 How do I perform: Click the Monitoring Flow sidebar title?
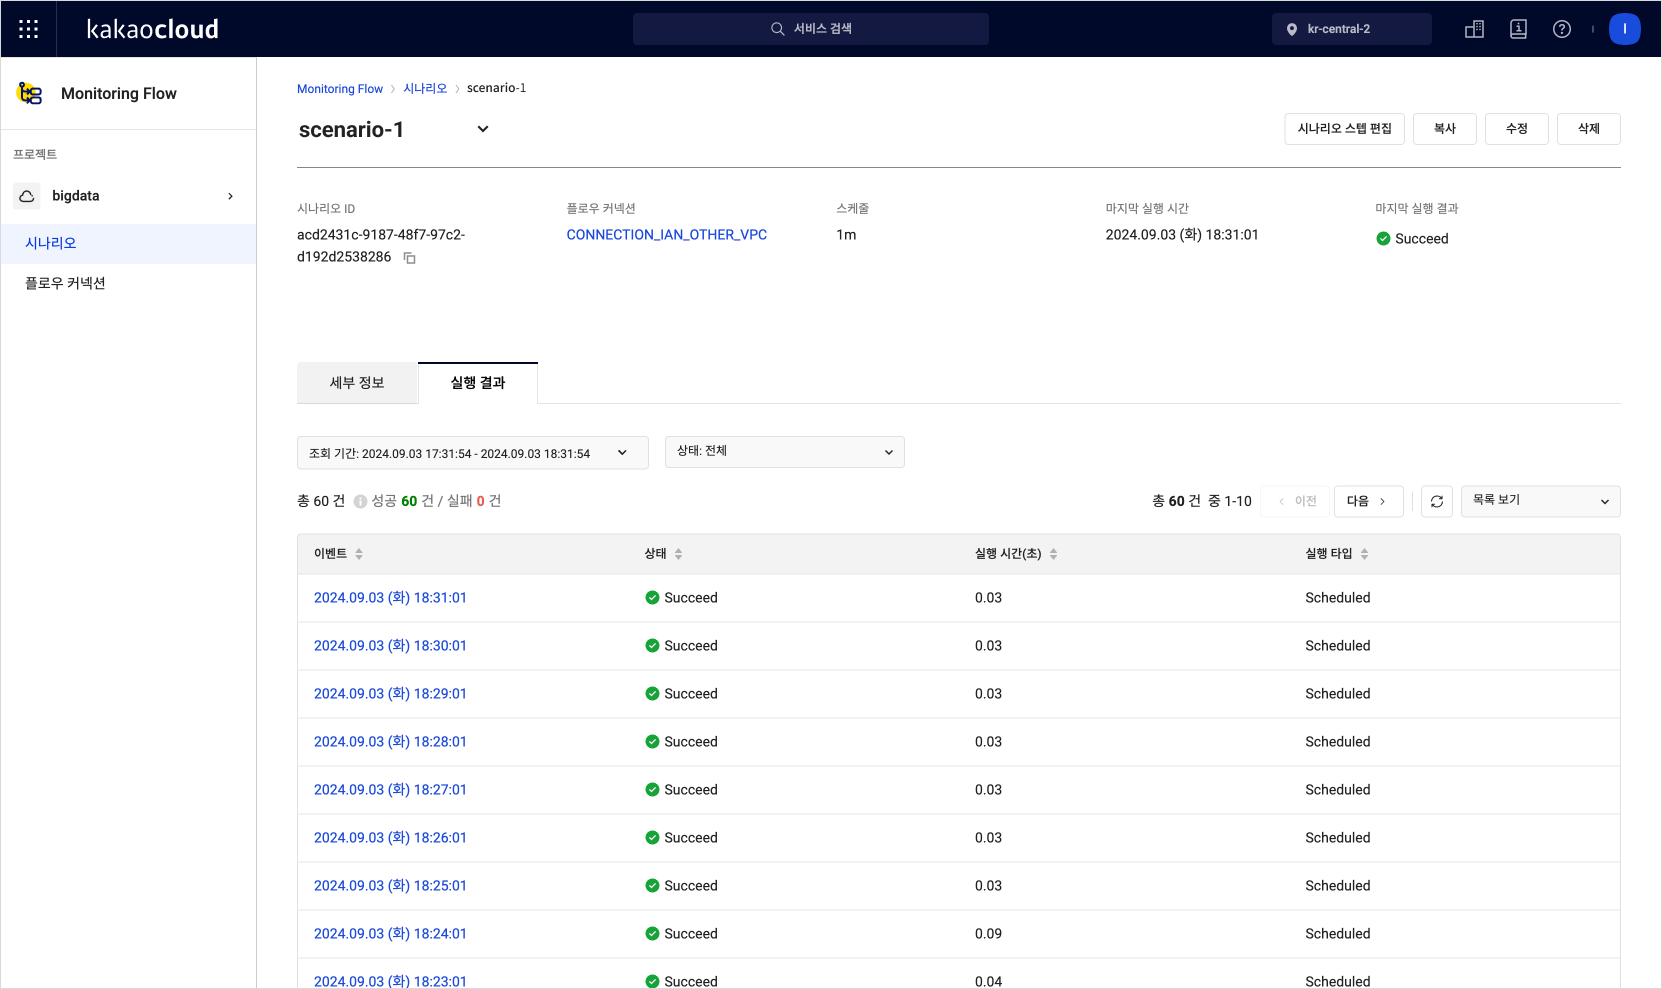[x=119, y=93]
